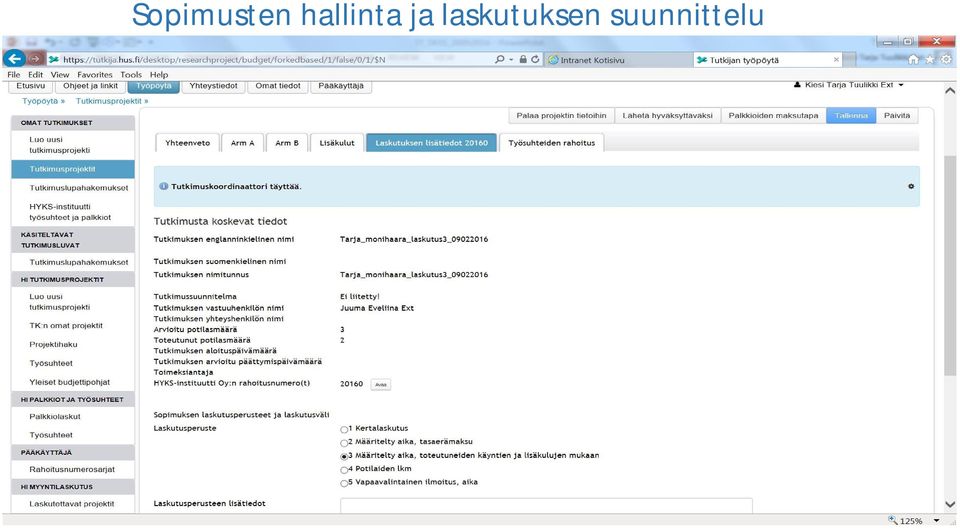Click the browser back arrow button

pos(14,59)
